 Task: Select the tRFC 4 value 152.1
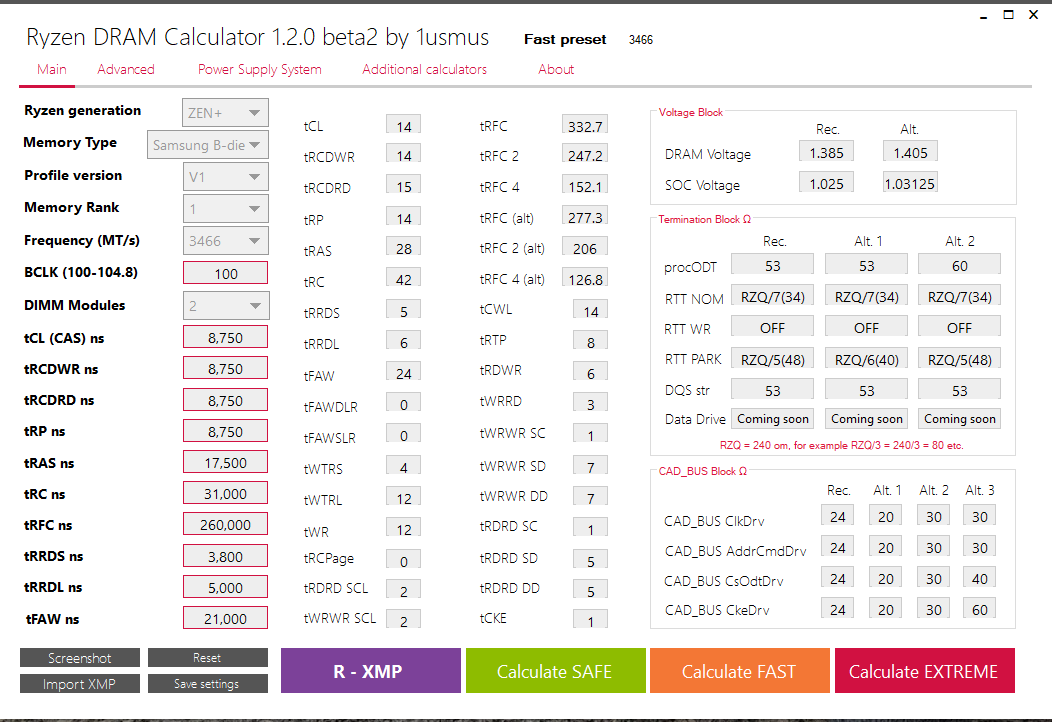pos(585,186)
